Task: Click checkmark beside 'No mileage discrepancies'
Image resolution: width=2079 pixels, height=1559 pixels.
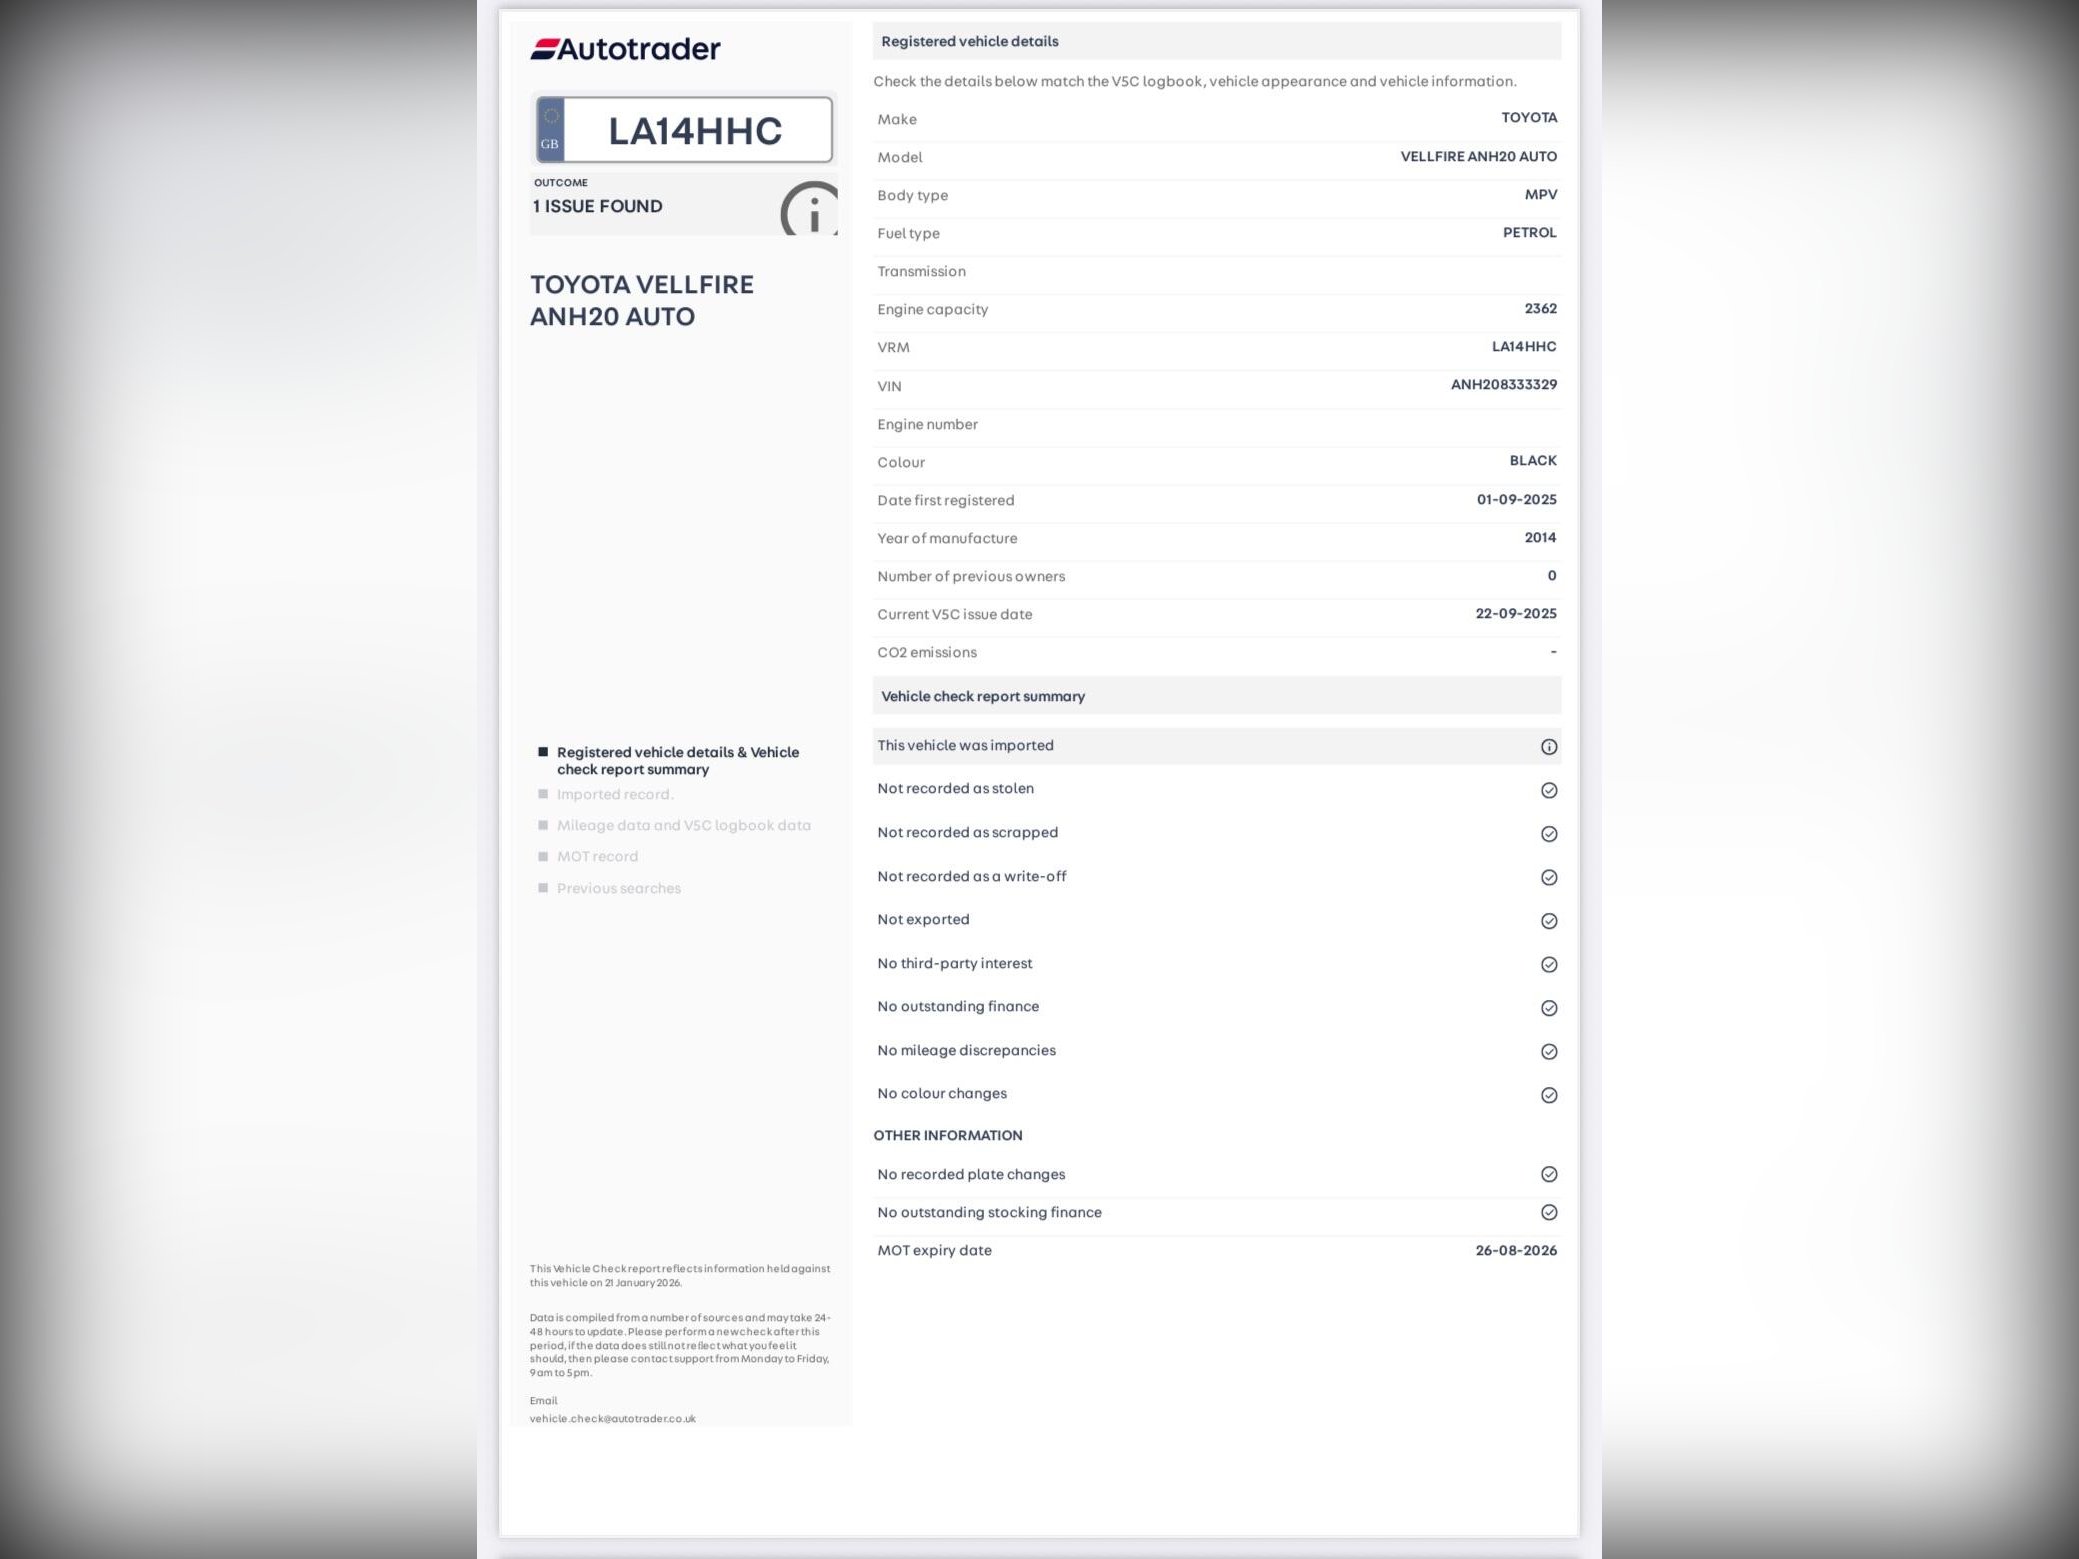Action: pos(1548,1051)
